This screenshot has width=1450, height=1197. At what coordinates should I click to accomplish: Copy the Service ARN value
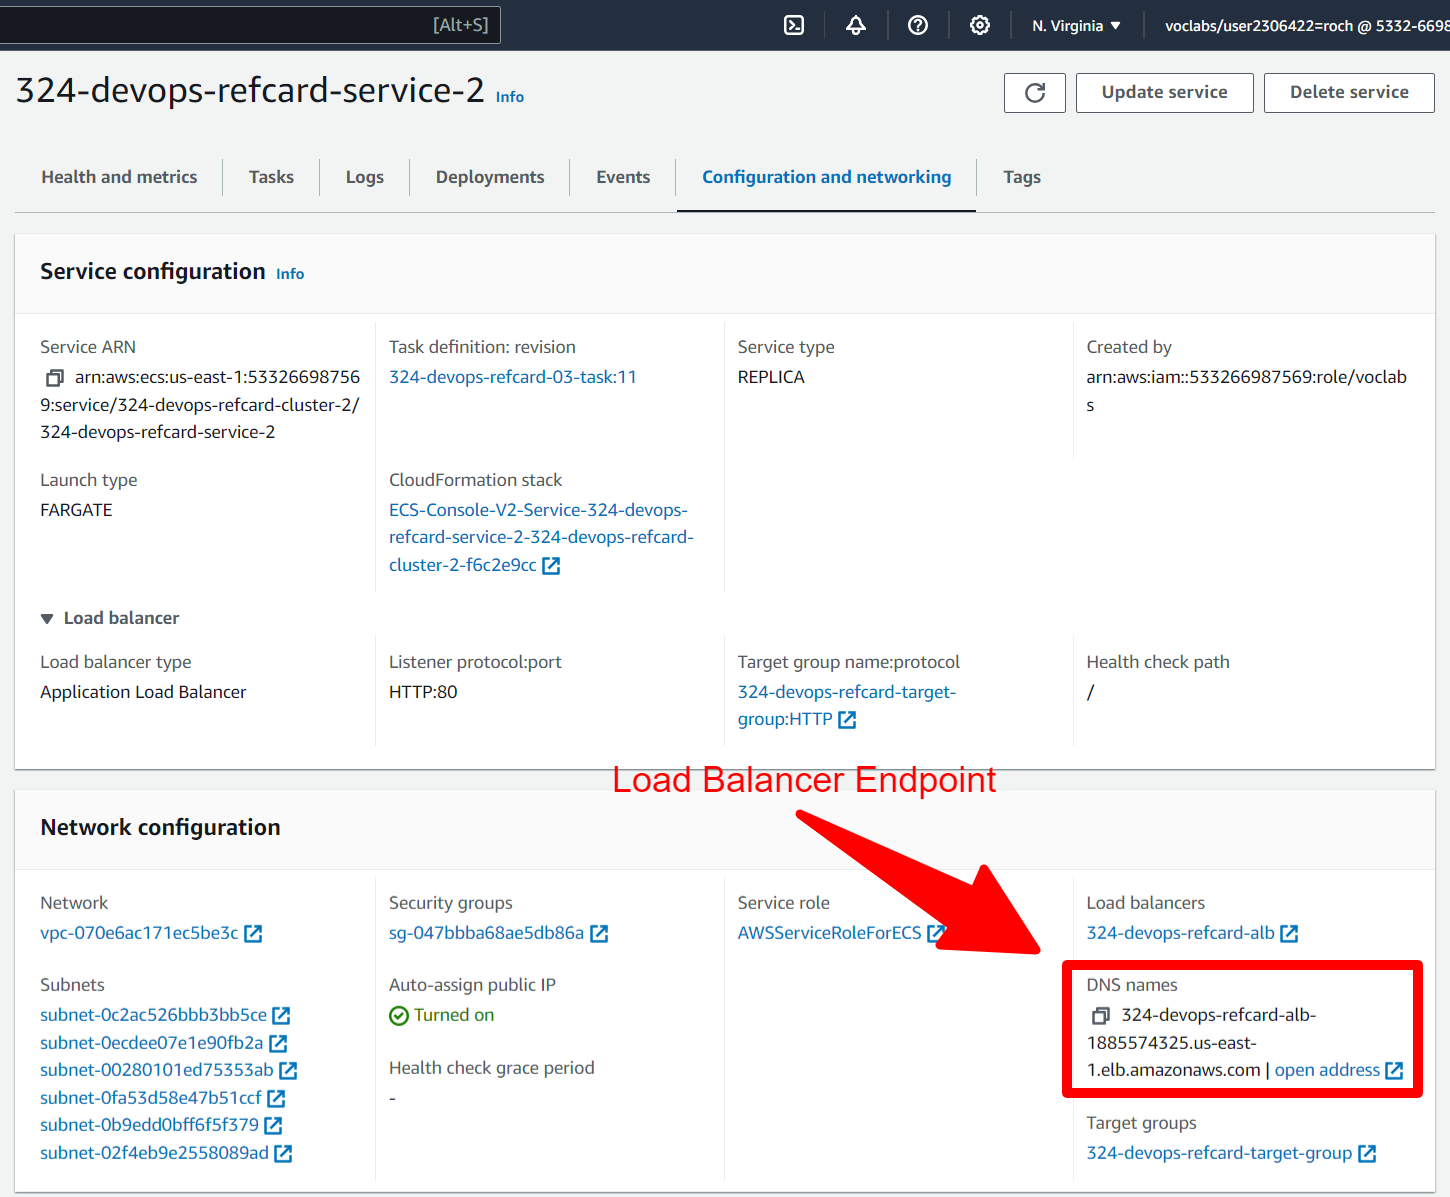tap(55, 378)
